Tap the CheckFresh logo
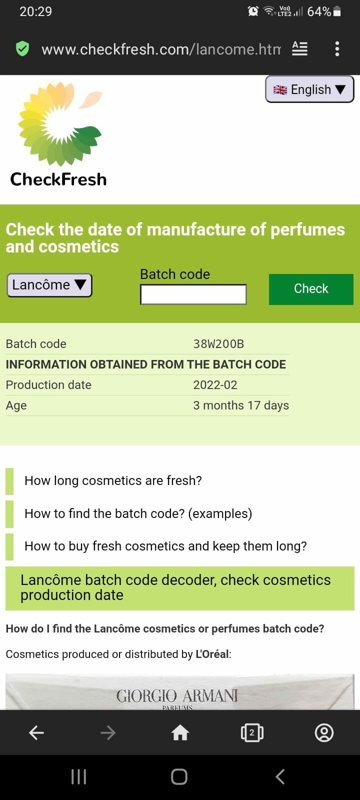Viewport: 360px width, 800px height. [59, 136]
